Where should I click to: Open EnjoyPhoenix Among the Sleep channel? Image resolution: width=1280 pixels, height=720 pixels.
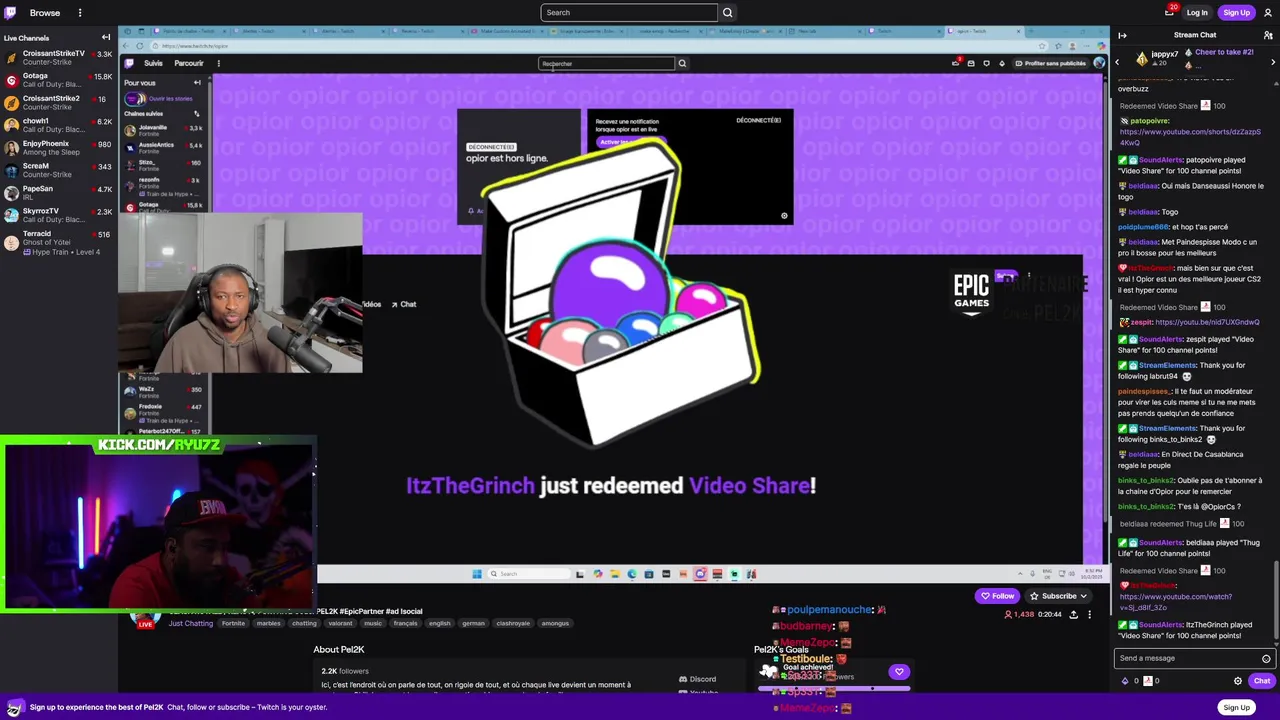(59, 147)
